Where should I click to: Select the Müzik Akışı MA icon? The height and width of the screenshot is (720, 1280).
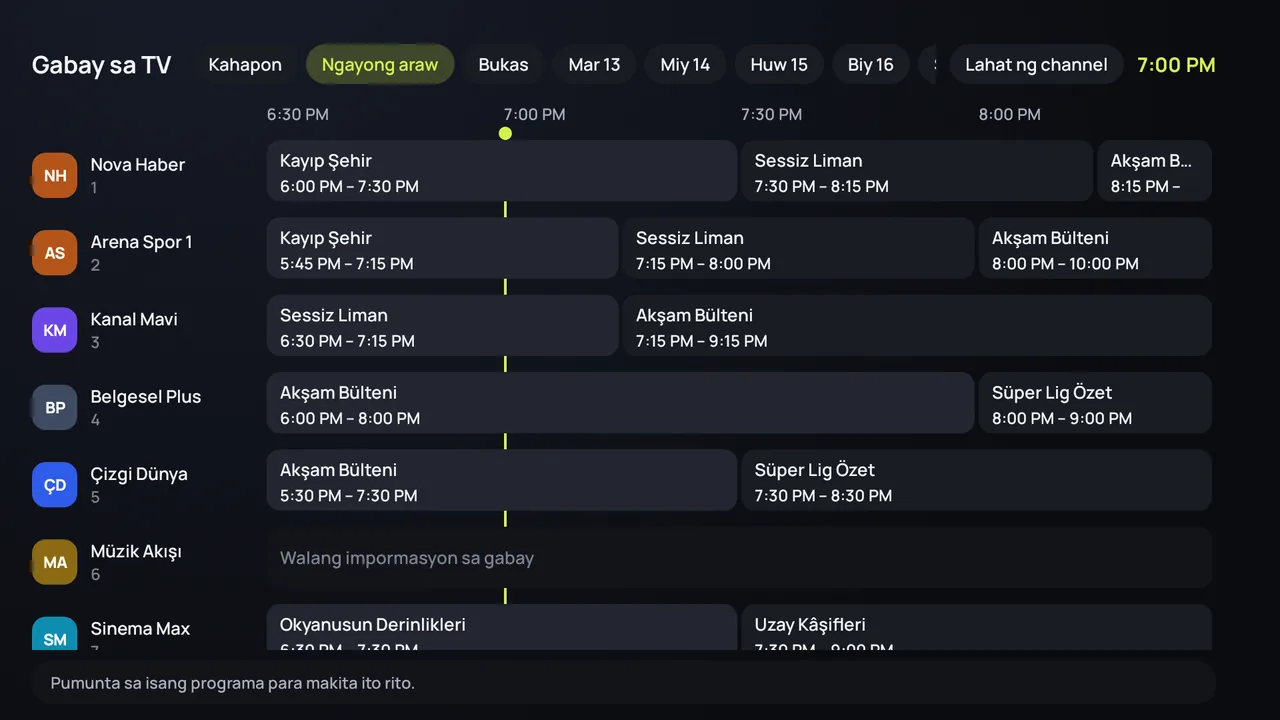click(x=54, y=562)
